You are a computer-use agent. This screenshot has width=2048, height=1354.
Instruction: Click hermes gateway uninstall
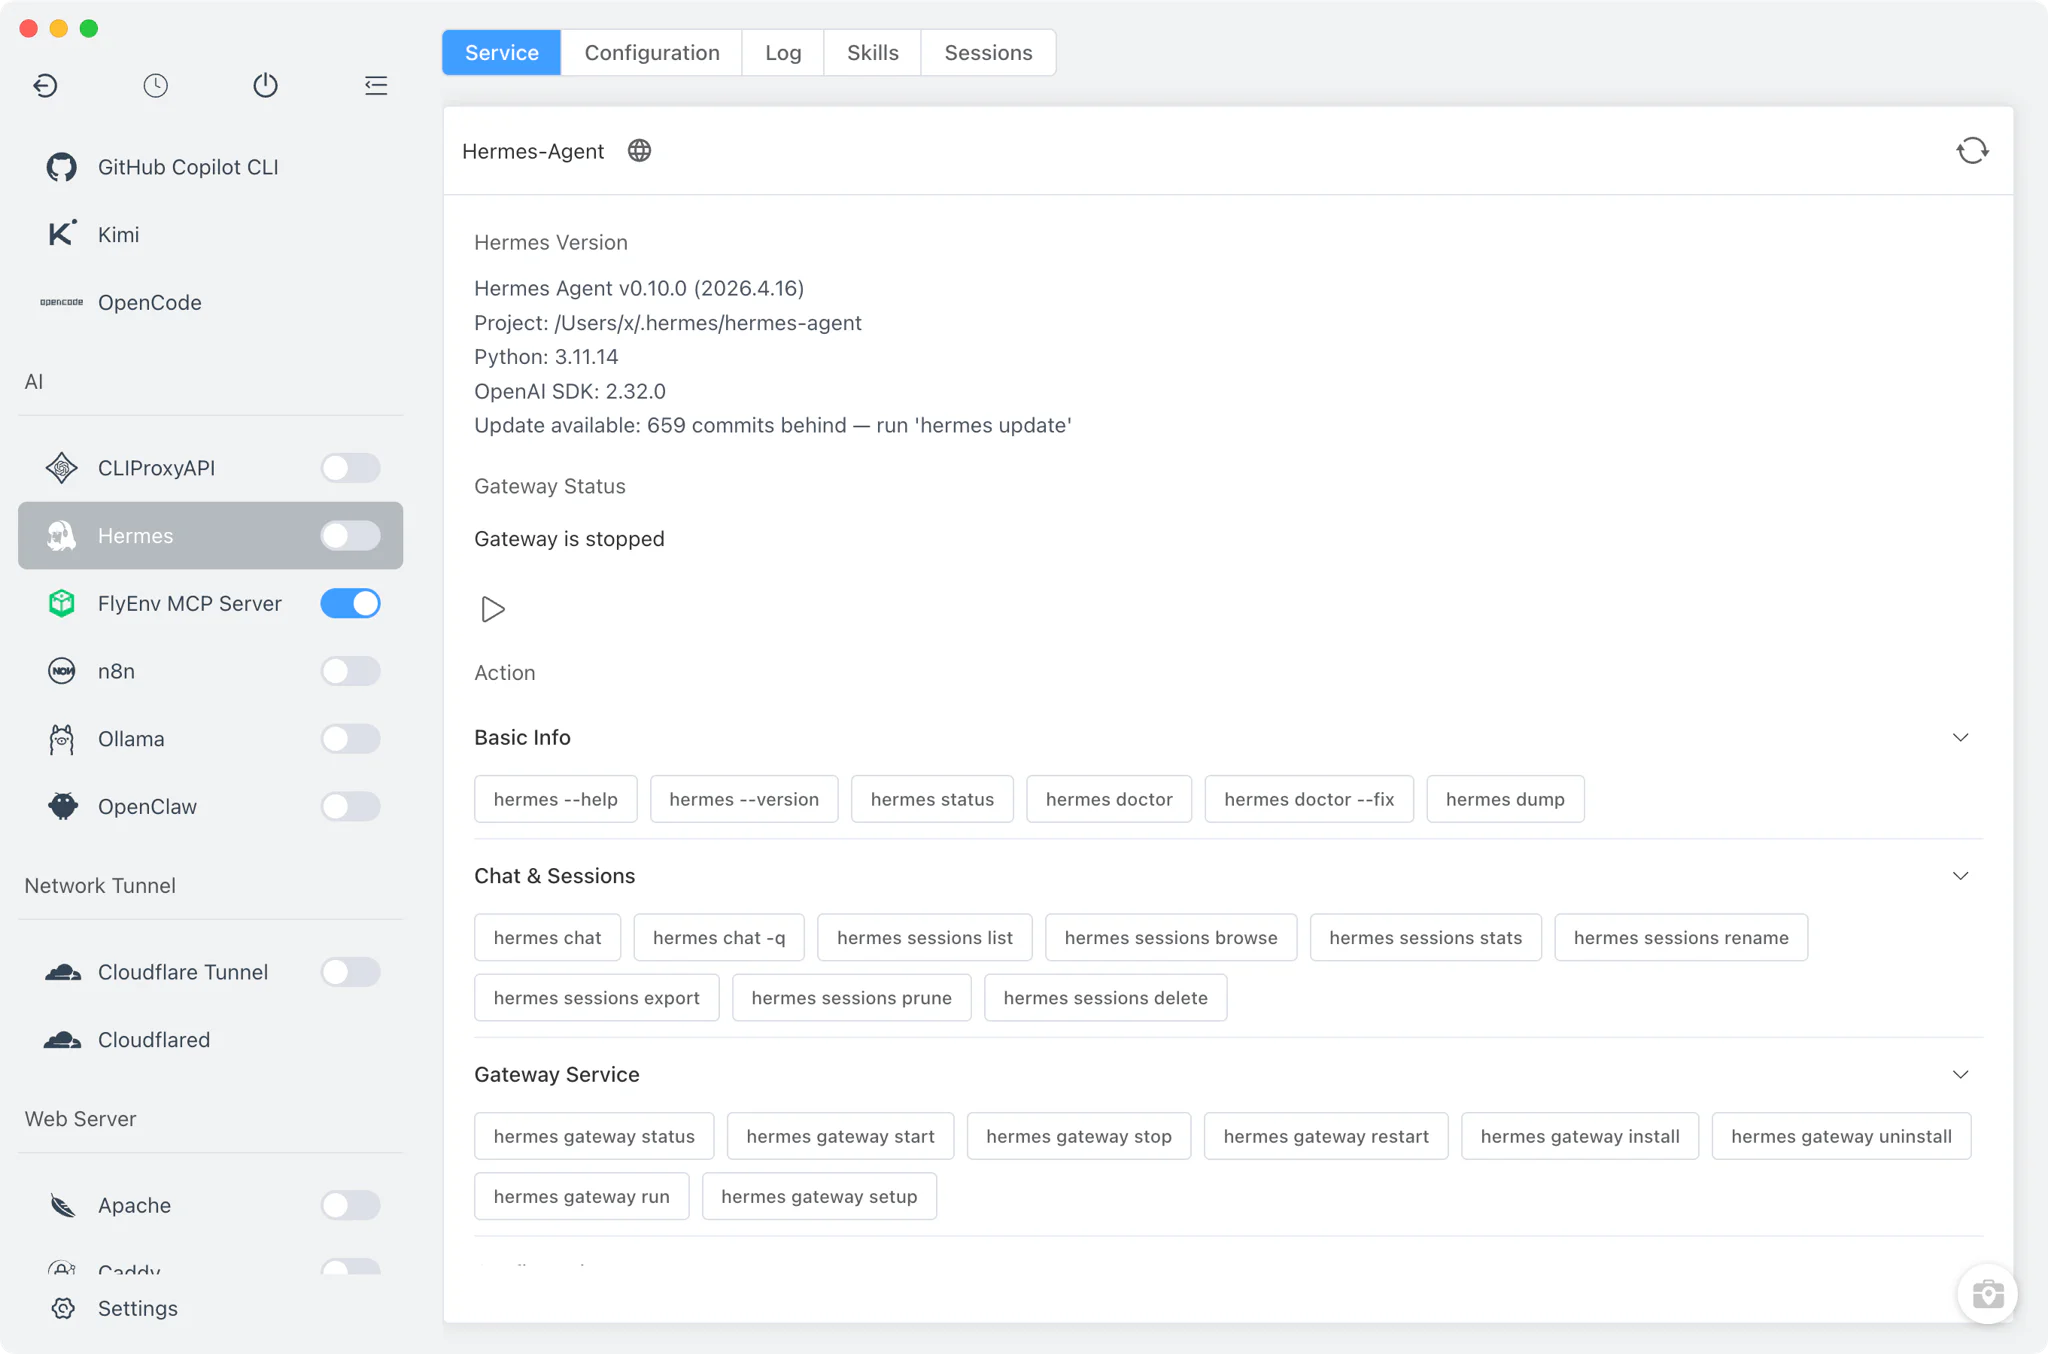pos(1842,1136)
